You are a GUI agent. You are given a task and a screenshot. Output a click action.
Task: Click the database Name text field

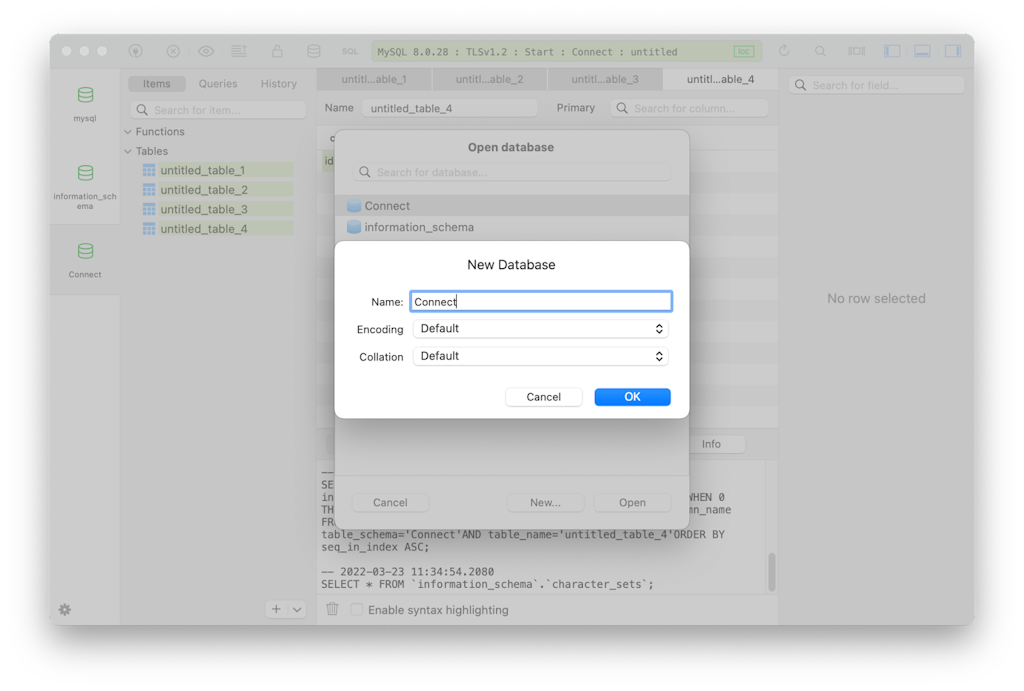click(x=540, y=301)
